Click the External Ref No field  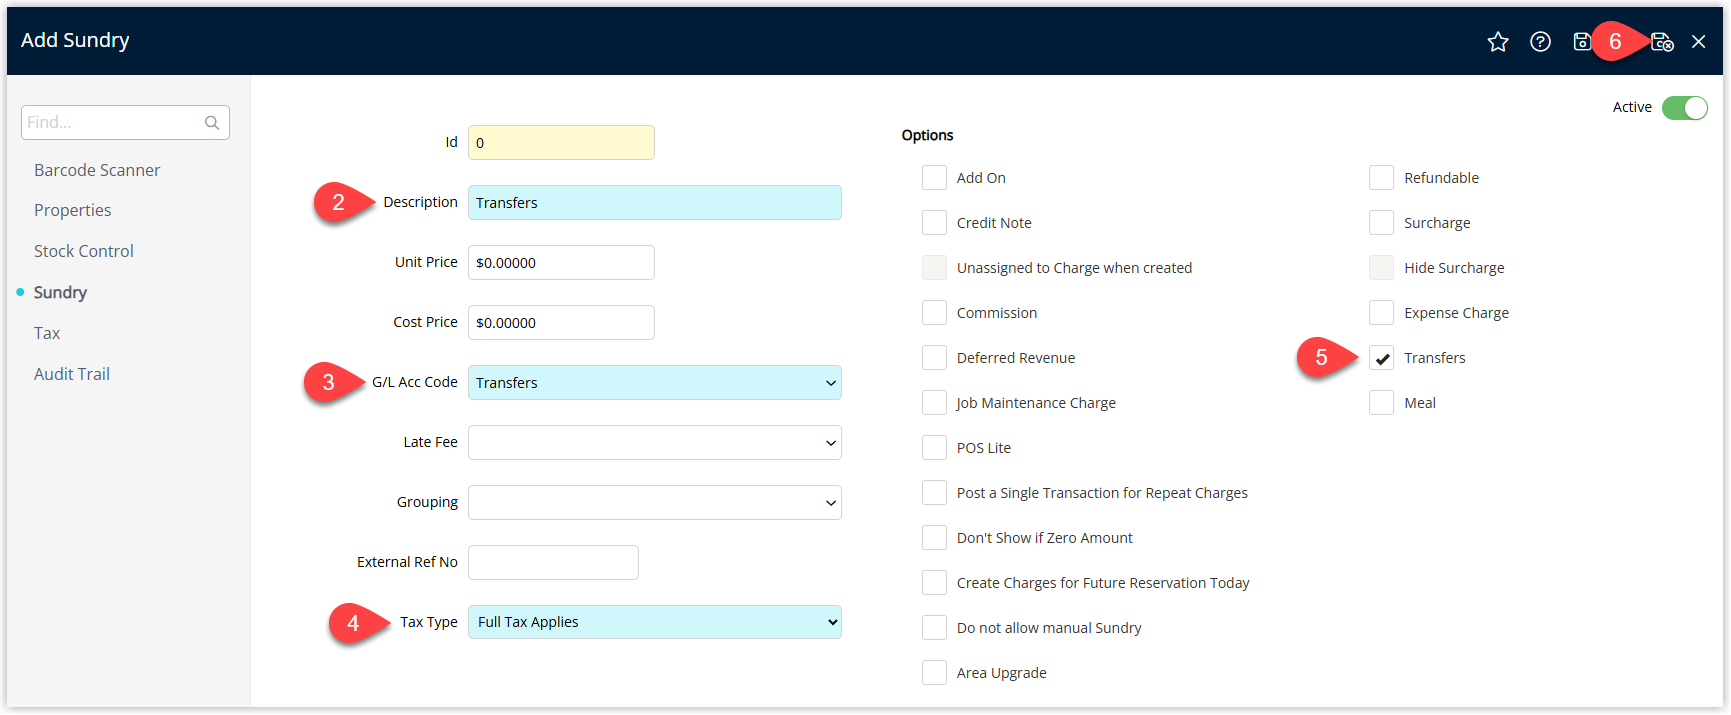[553, 563]
